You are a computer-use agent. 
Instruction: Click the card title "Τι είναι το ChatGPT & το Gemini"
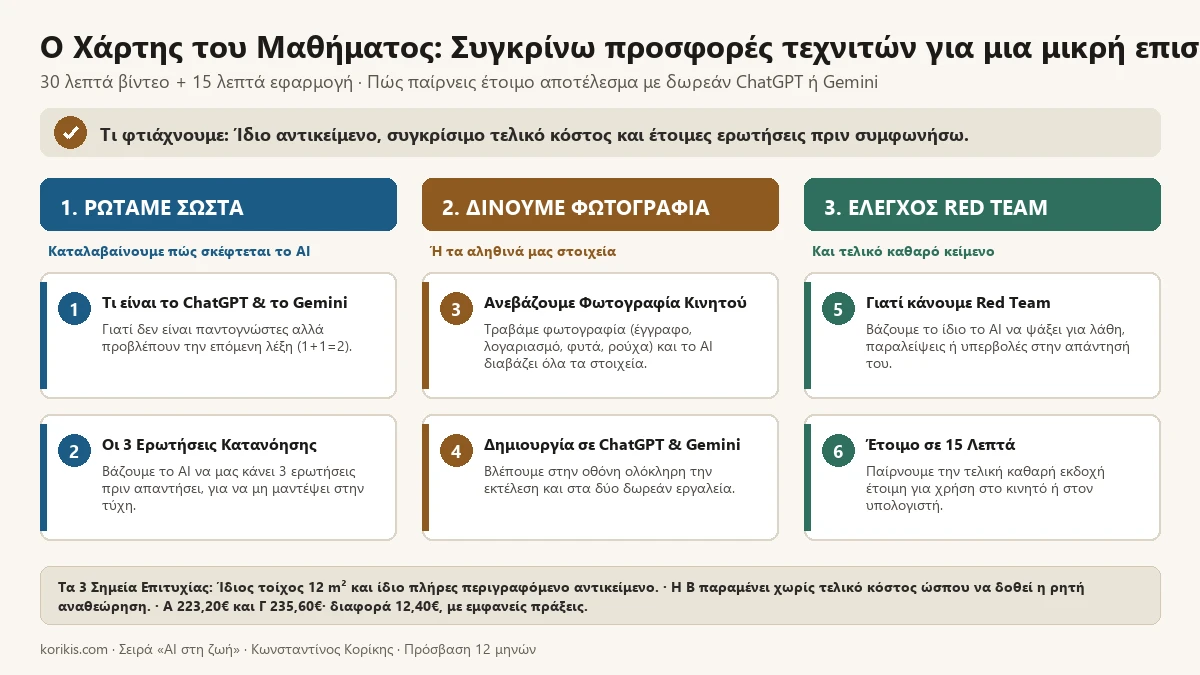point(225,303)
